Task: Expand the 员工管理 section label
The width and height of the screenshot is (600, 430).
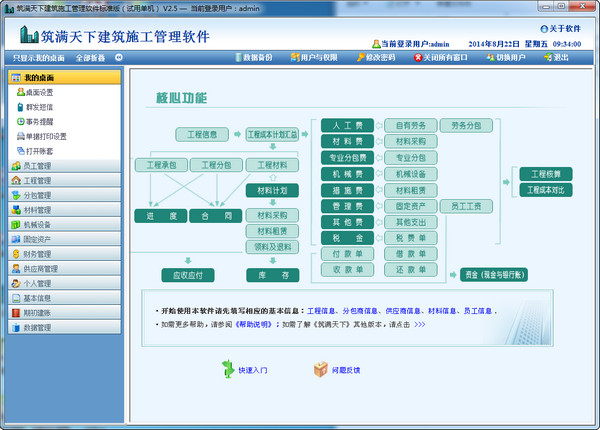Action: tap(37, 166)
